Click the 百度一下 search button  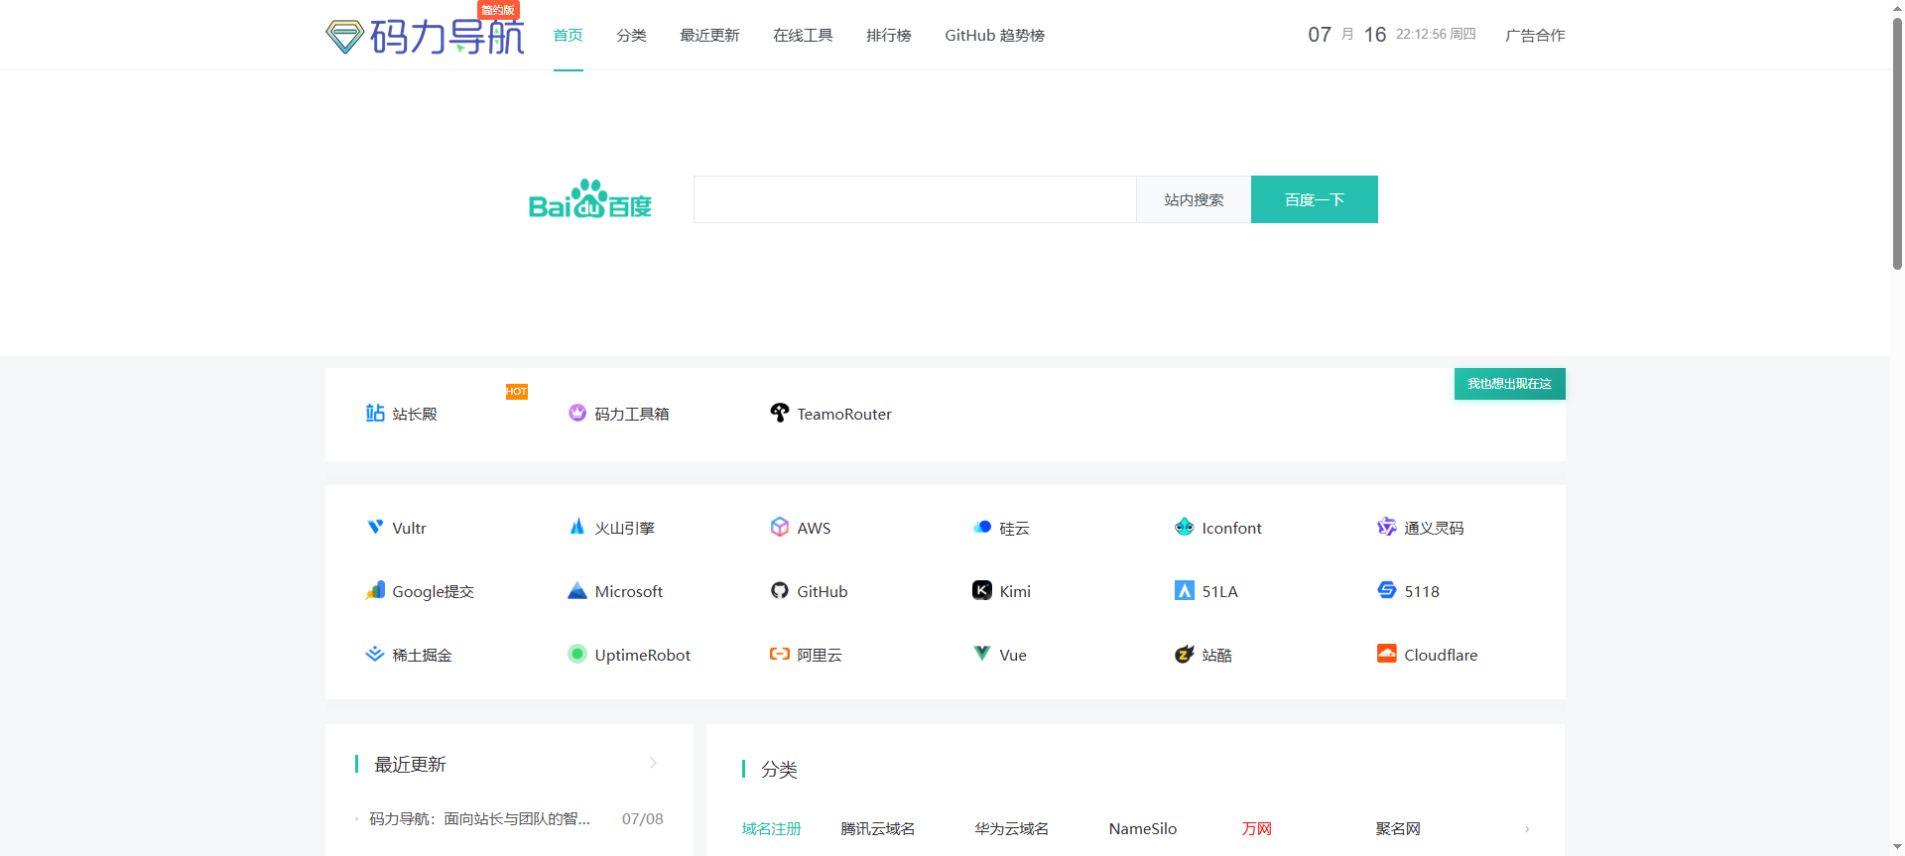1314,200
